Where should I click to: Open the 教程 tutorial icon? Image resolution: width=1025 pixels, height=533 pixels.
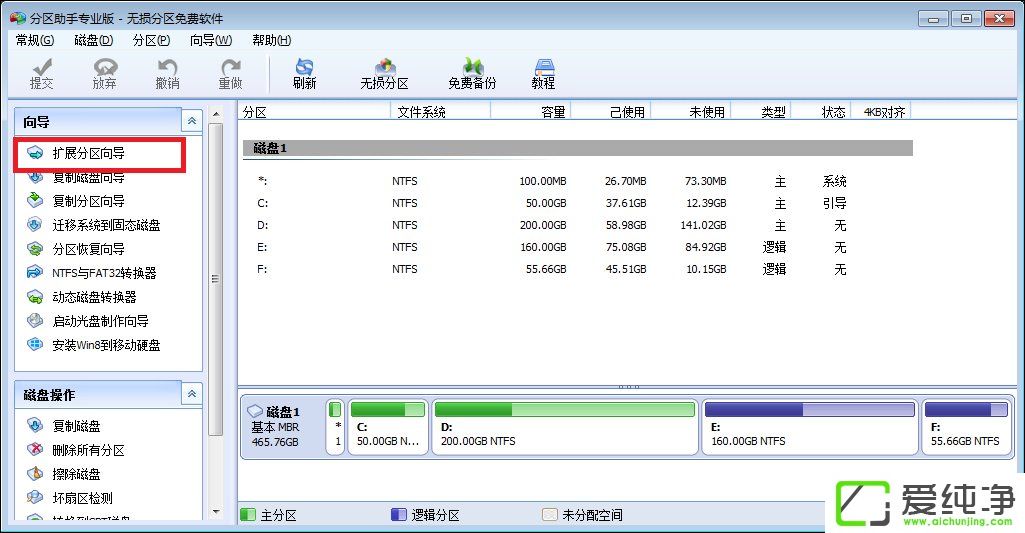pos(543,74)
